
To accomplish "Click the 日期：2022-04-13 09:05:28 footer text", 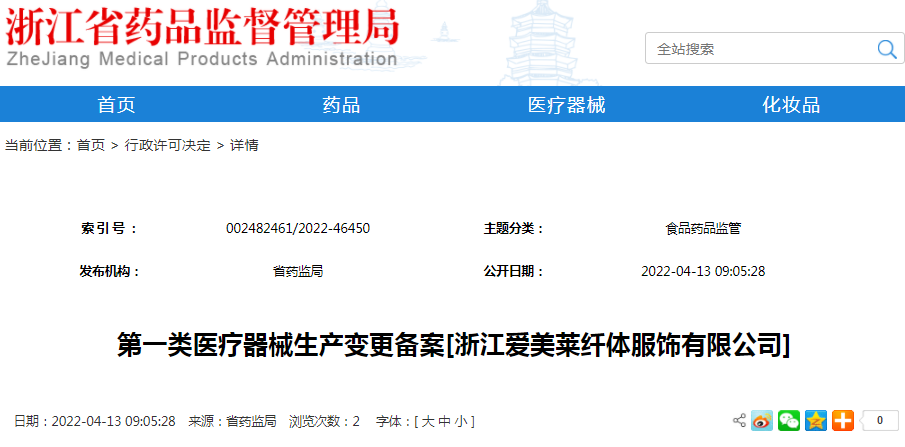I will (x=95, y=421).
